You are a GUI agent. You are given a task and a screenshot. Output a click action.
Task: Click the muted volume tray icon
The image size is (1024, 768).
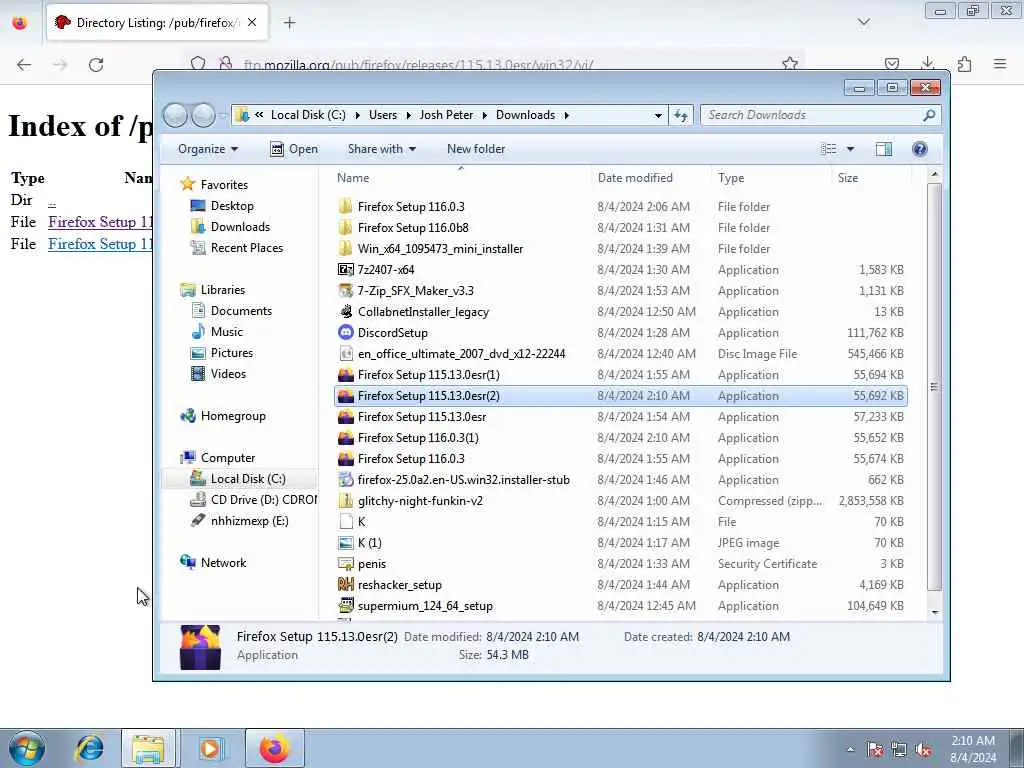point(923,750)
